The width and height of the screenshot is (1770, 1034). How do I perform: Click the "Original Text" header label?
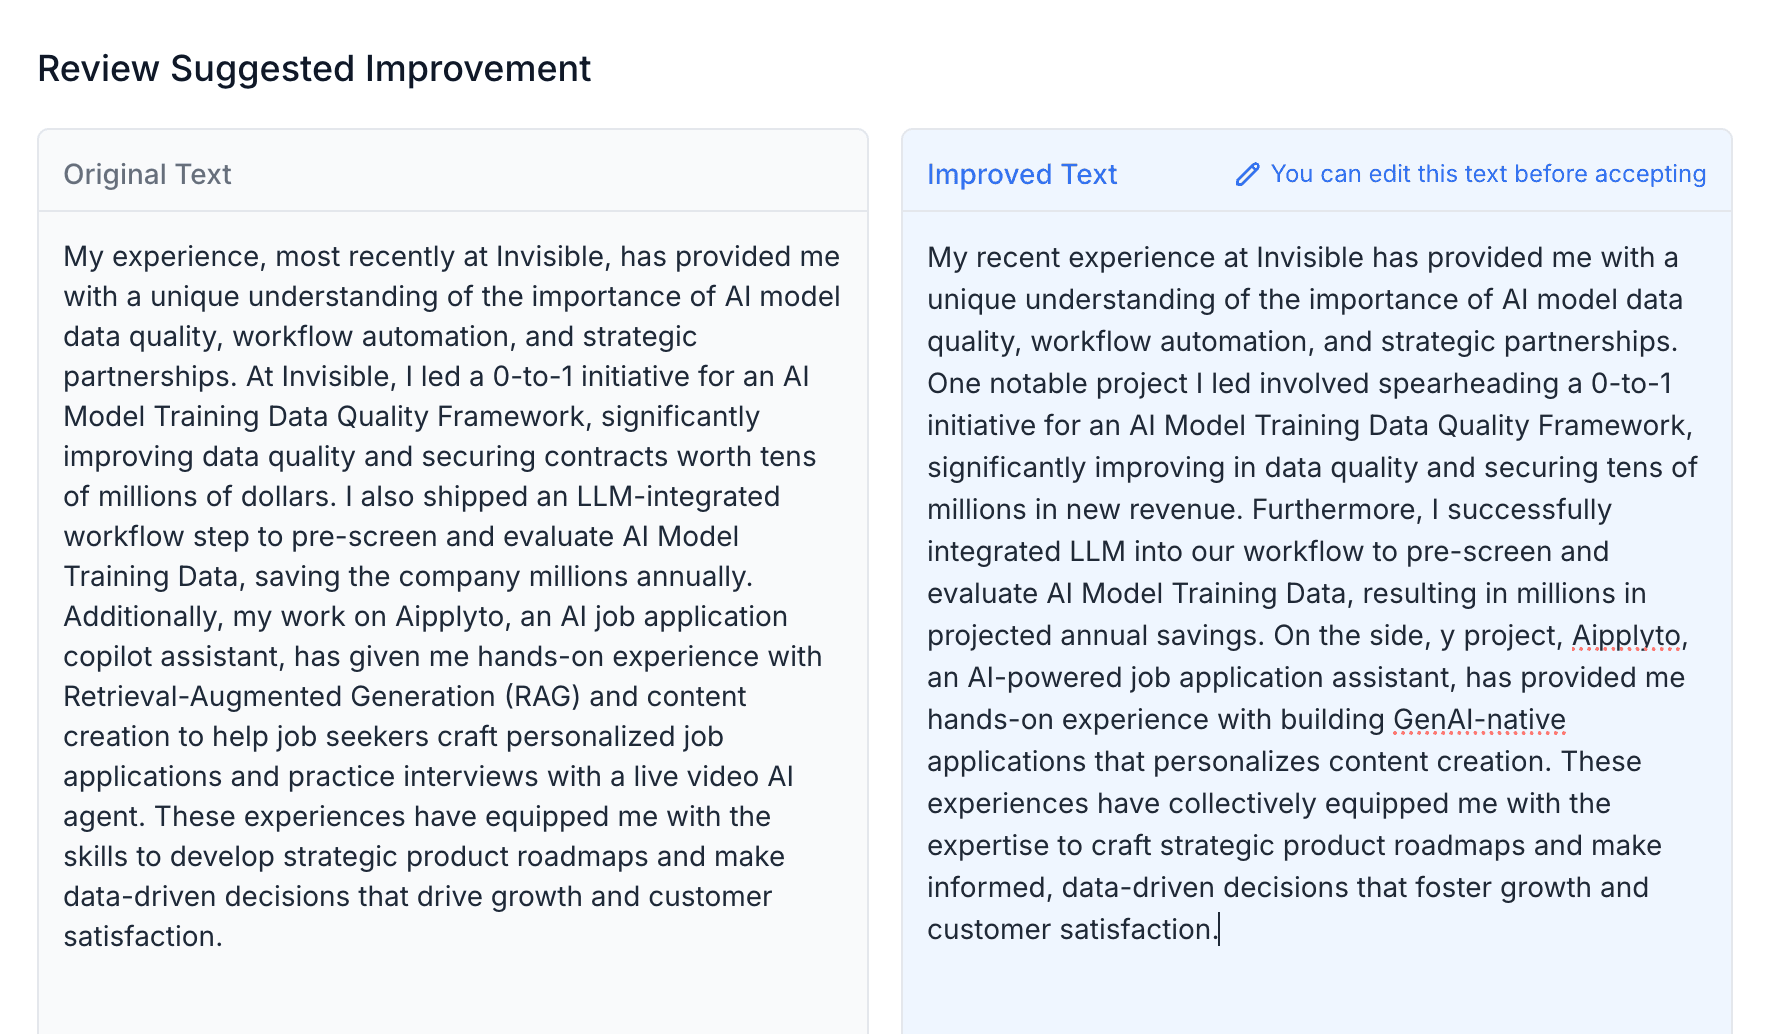[147, 174]
